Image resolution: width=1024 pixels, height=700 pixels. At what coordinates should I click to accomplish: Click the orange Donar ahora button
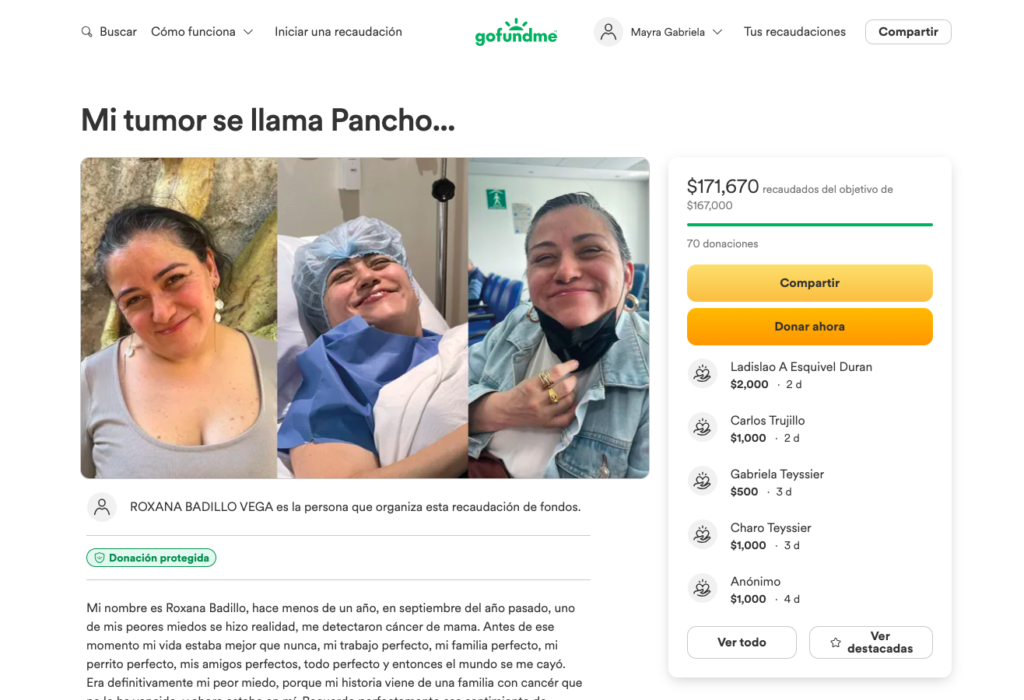[809, 326]
